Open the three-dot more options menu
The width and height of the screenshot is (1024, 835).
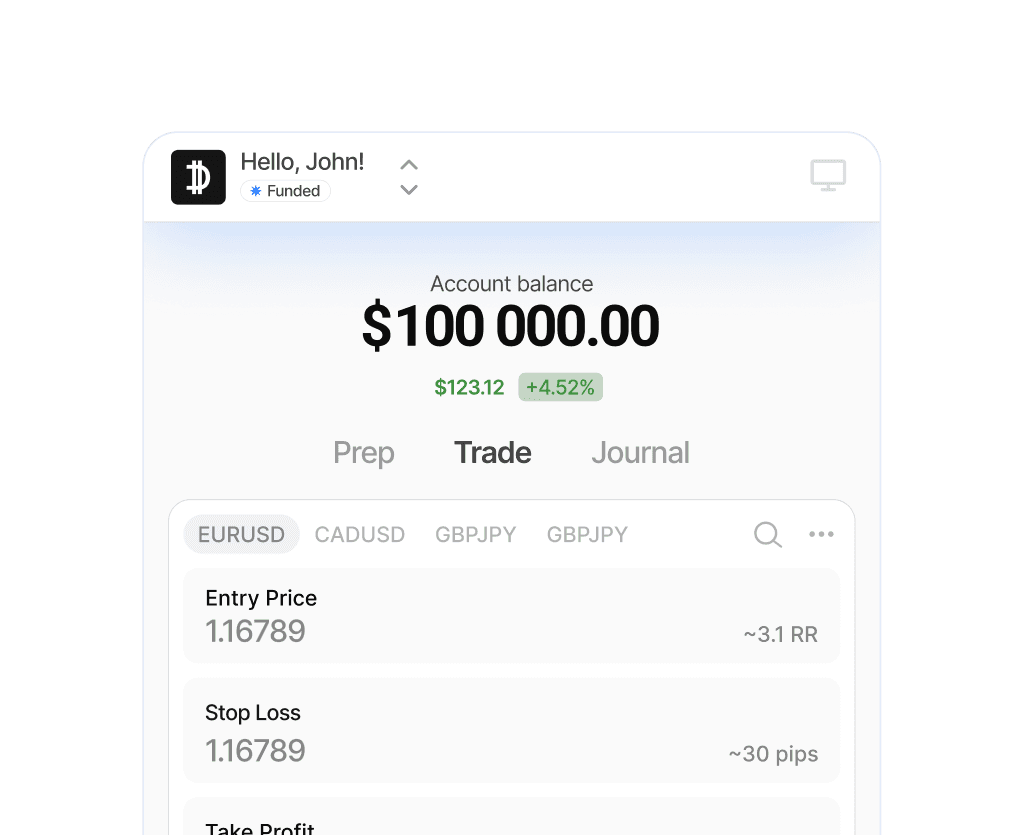821,535
